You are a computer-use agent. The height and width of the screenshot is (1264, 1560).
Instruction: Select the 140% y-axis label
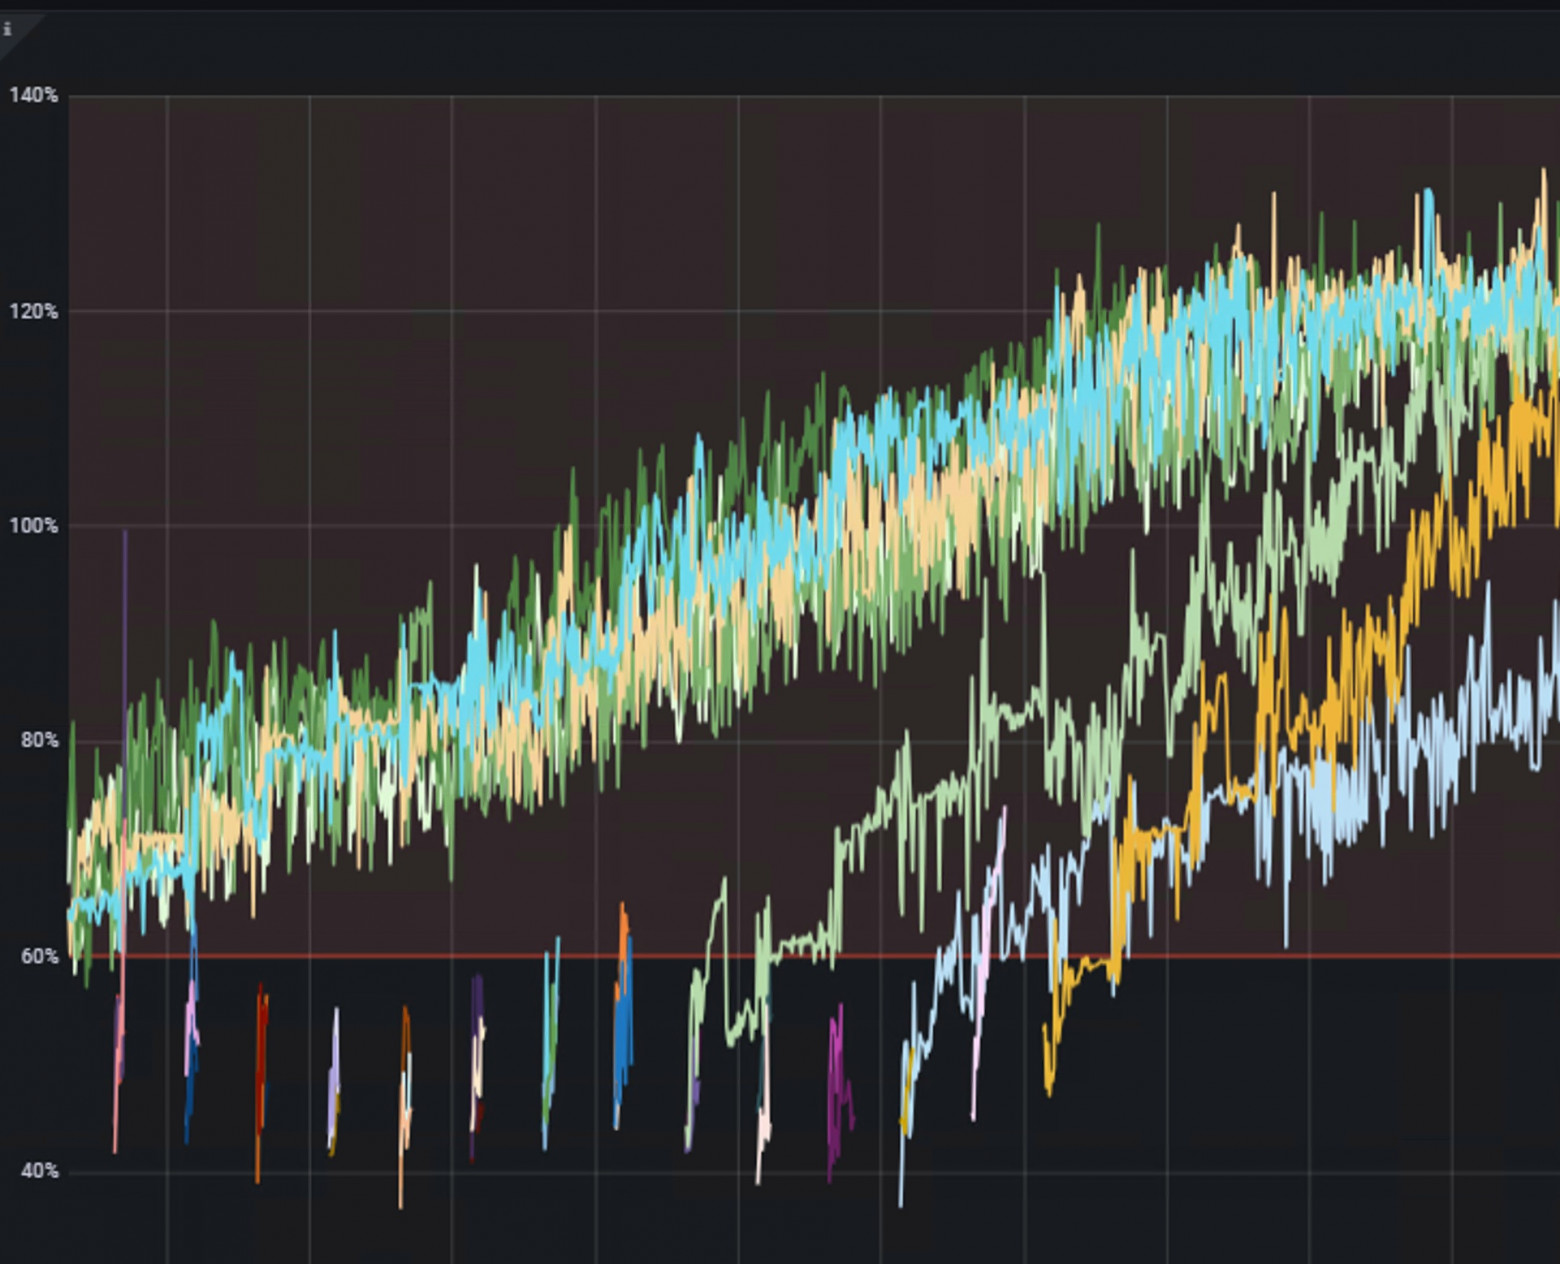click(x=34, y=95)
